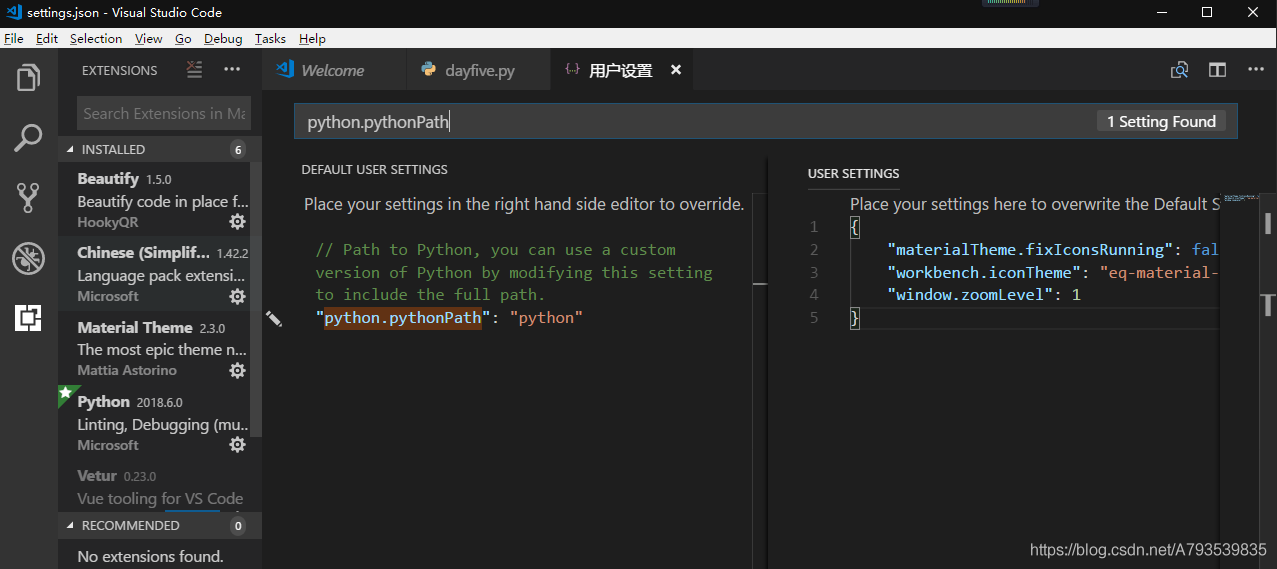Screen dimensions: 1277x569
Task: Open the manage gear for Python extension
Action: coord(238,445)
